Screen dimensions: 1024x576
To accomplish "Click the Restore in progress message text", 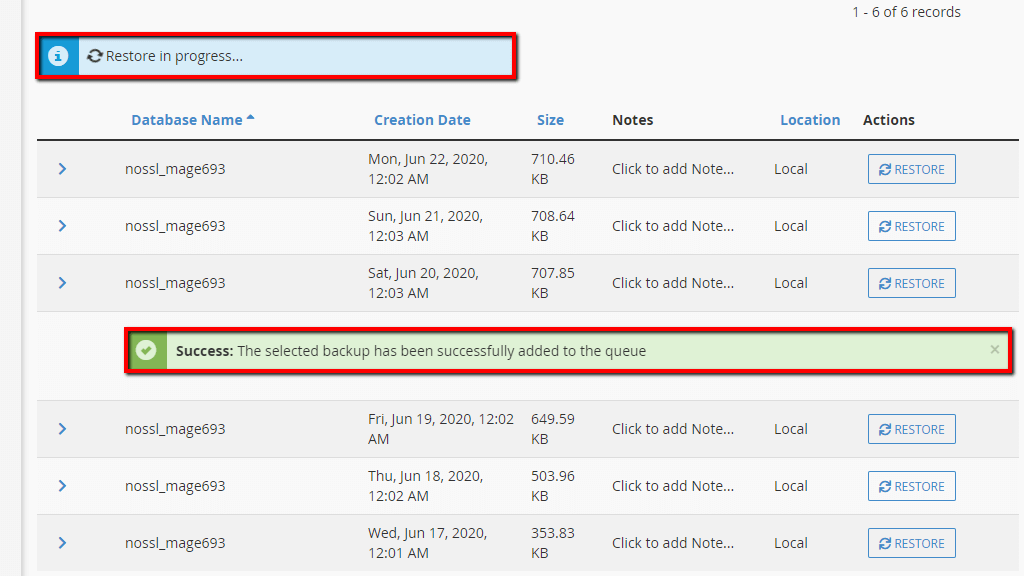I will (174, 56).
